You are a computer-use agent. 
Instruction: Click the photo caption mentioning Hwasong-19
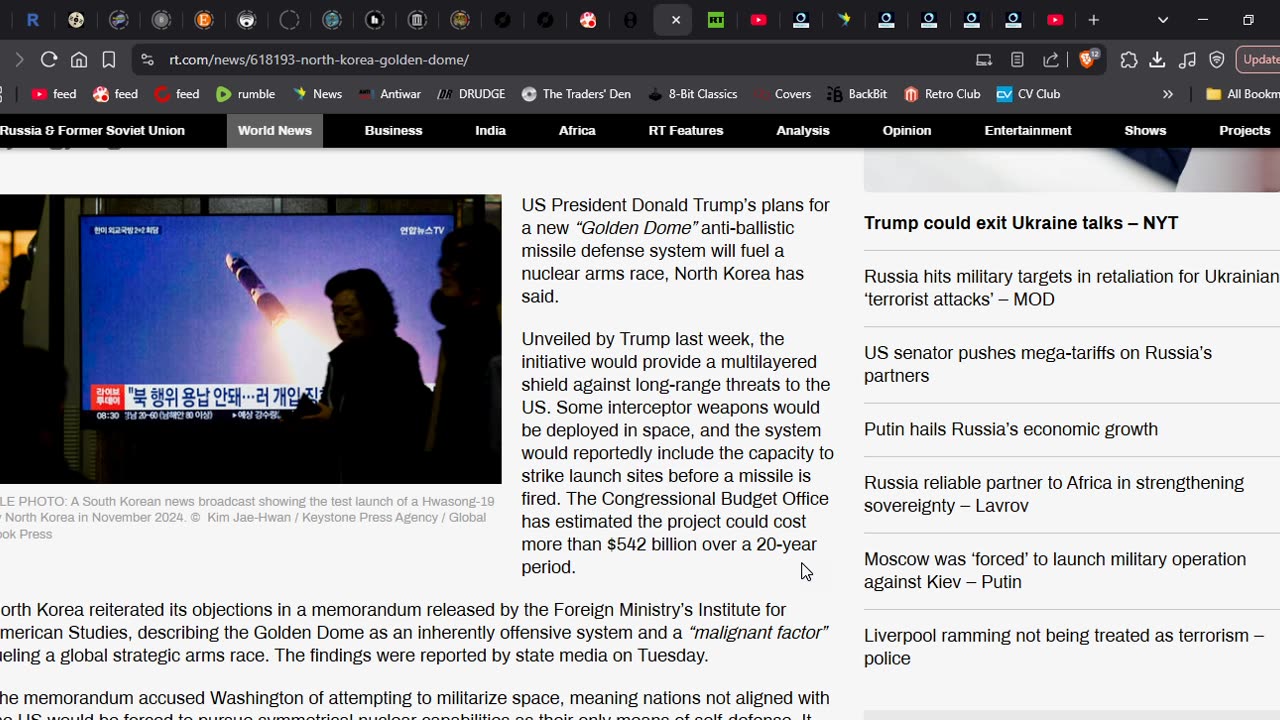click(247, 517)
